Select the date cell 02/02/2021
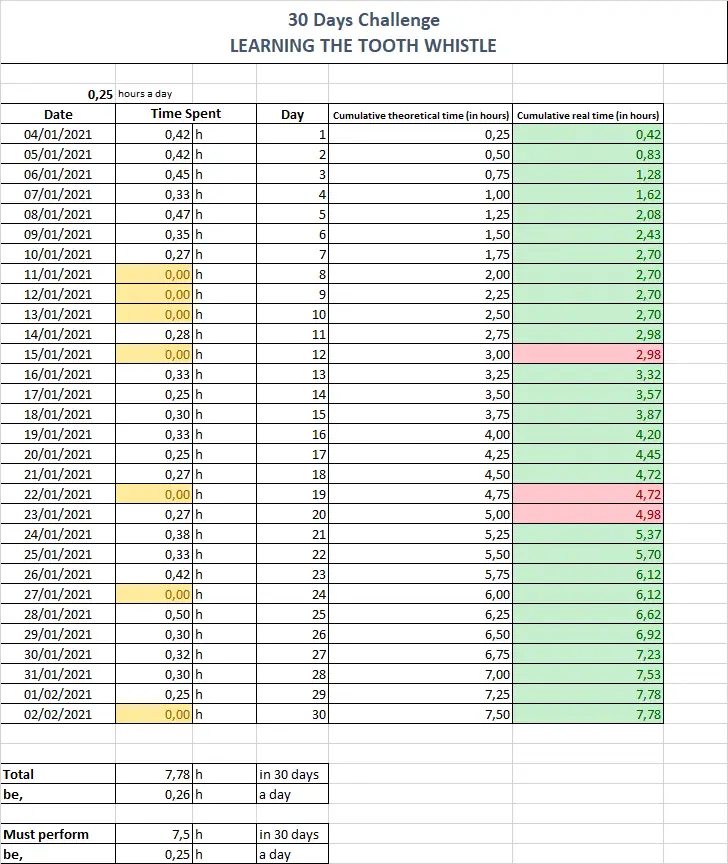The width and height of the screenshot is (728, 864). point(58,714)
